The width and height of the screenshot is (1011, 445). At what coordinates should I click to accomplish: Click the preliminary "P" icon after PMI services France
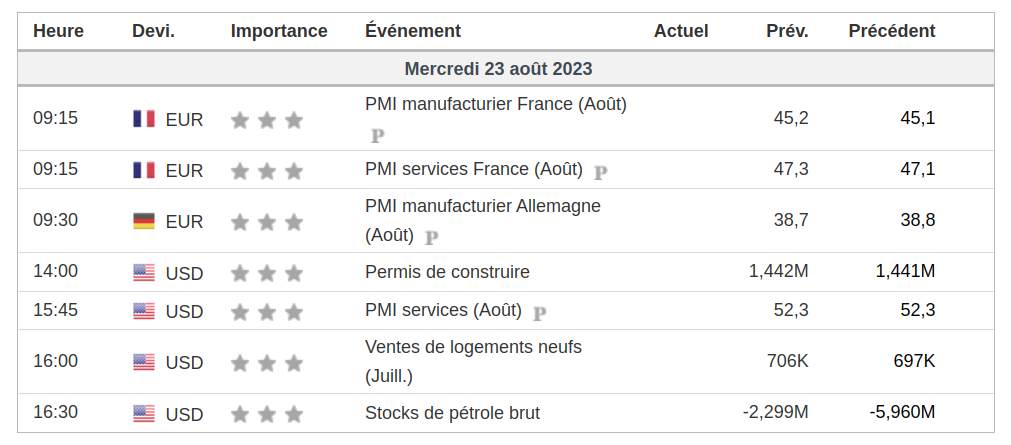601,172
